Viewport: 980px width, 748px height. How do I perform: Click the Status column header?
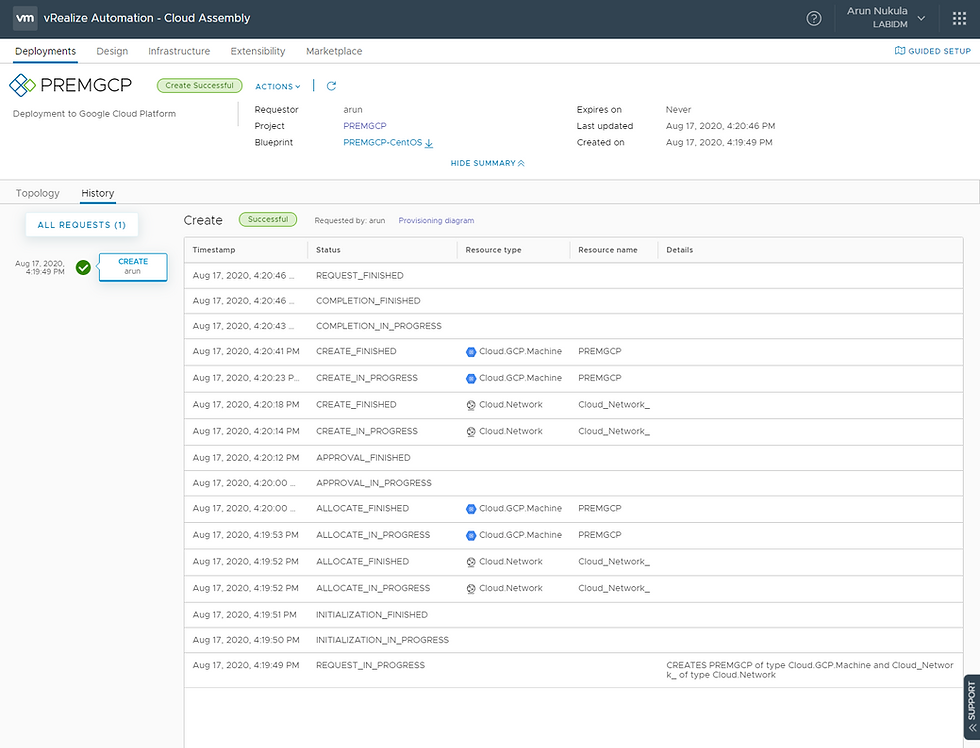(x=328, y=250)
